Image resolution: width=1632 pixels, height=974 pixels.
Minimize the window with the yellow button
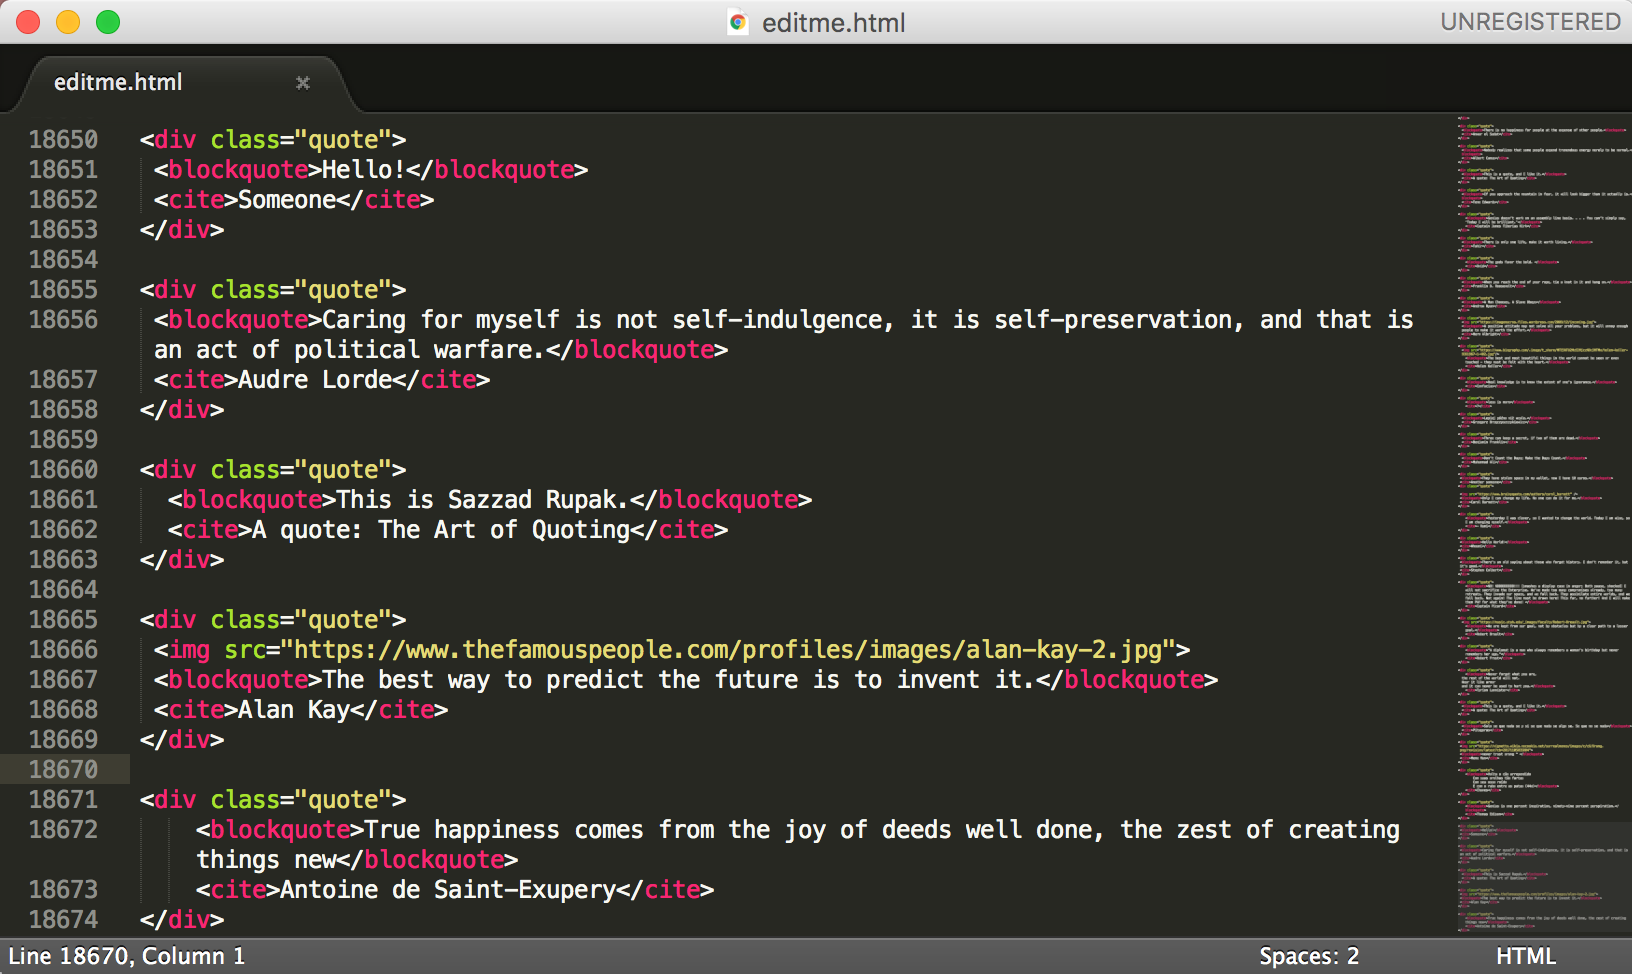point(68,22)
